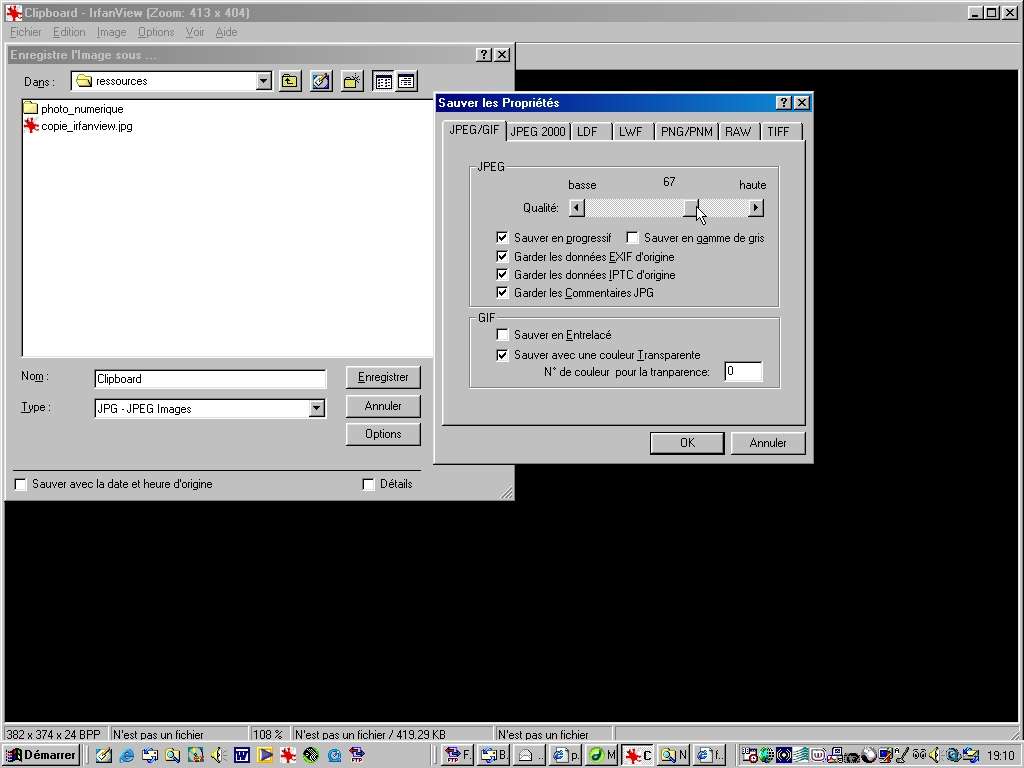Open the PNG/PNM tab
Screen dimensions: 1024x768
tap(686, 131)
